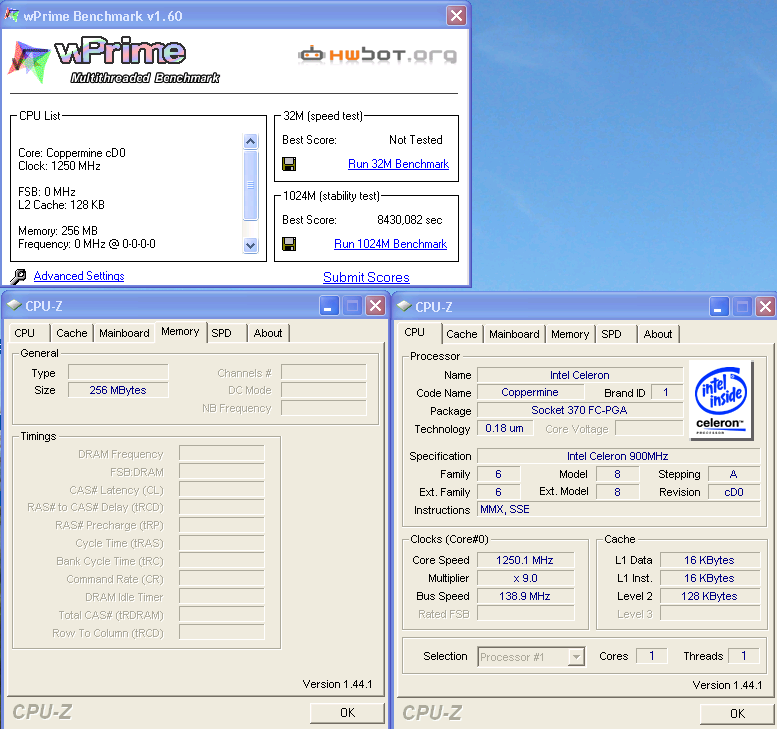Viewport: 777px width, 729px height.
Task: Switch to Mainboard tab in right CPU-Z
Action: 514,334
